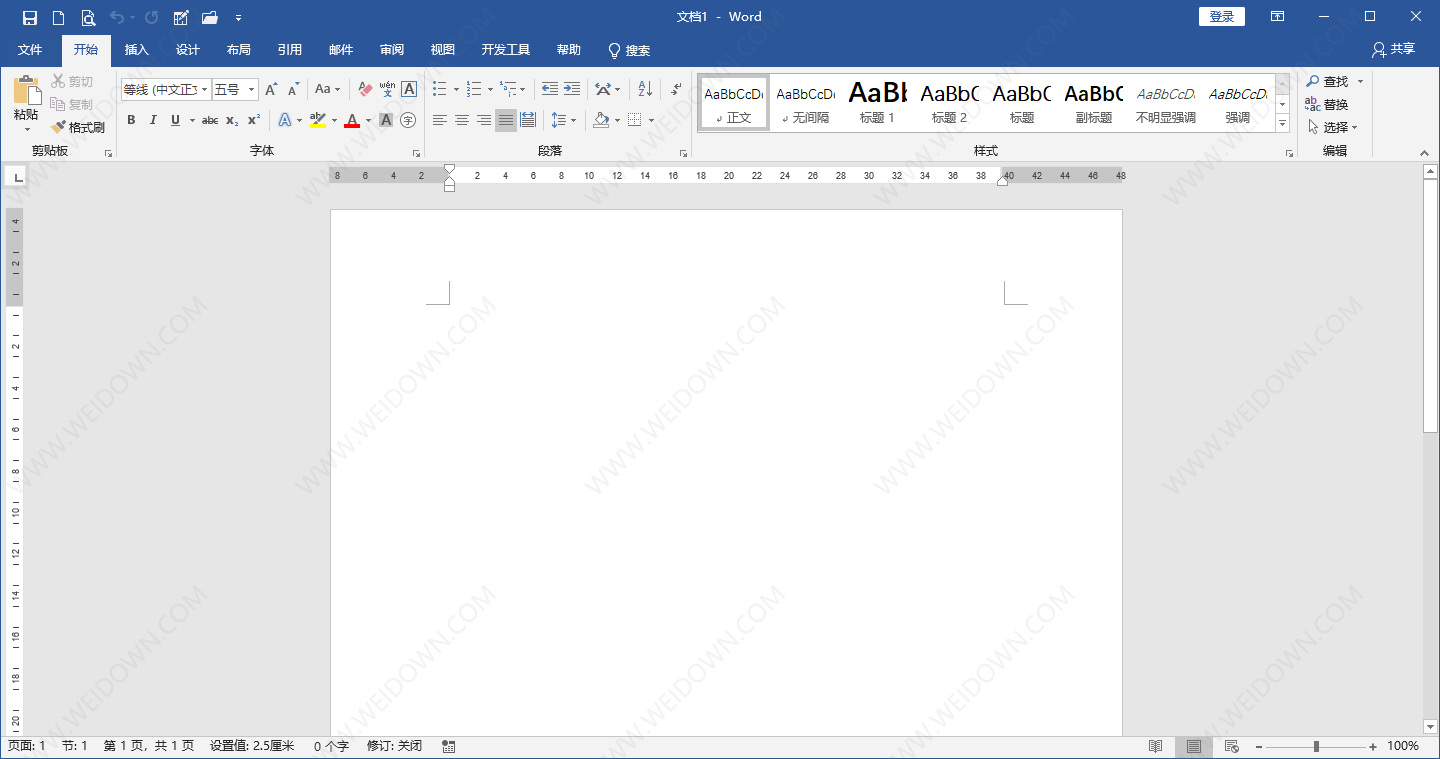
Task: Click the tab stop selector at ruler corner
Action: tap(17, 177)
